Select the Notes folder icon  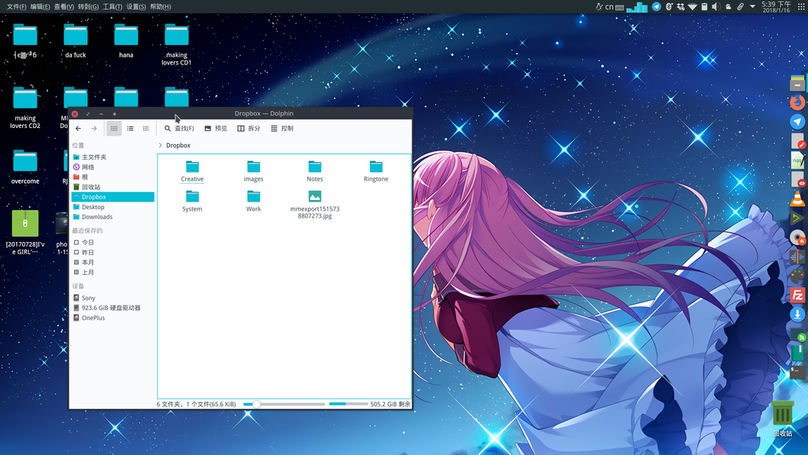coord(315,166)
